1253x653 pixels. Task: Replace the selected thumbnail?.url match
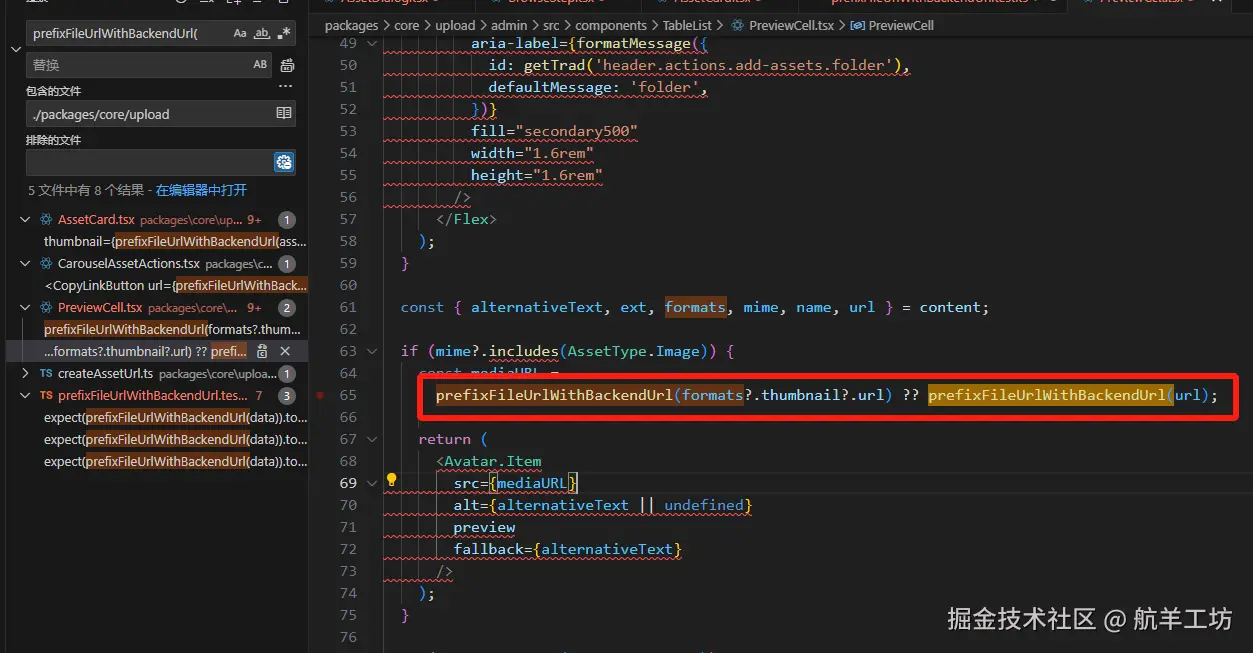(x=262, y=352)
